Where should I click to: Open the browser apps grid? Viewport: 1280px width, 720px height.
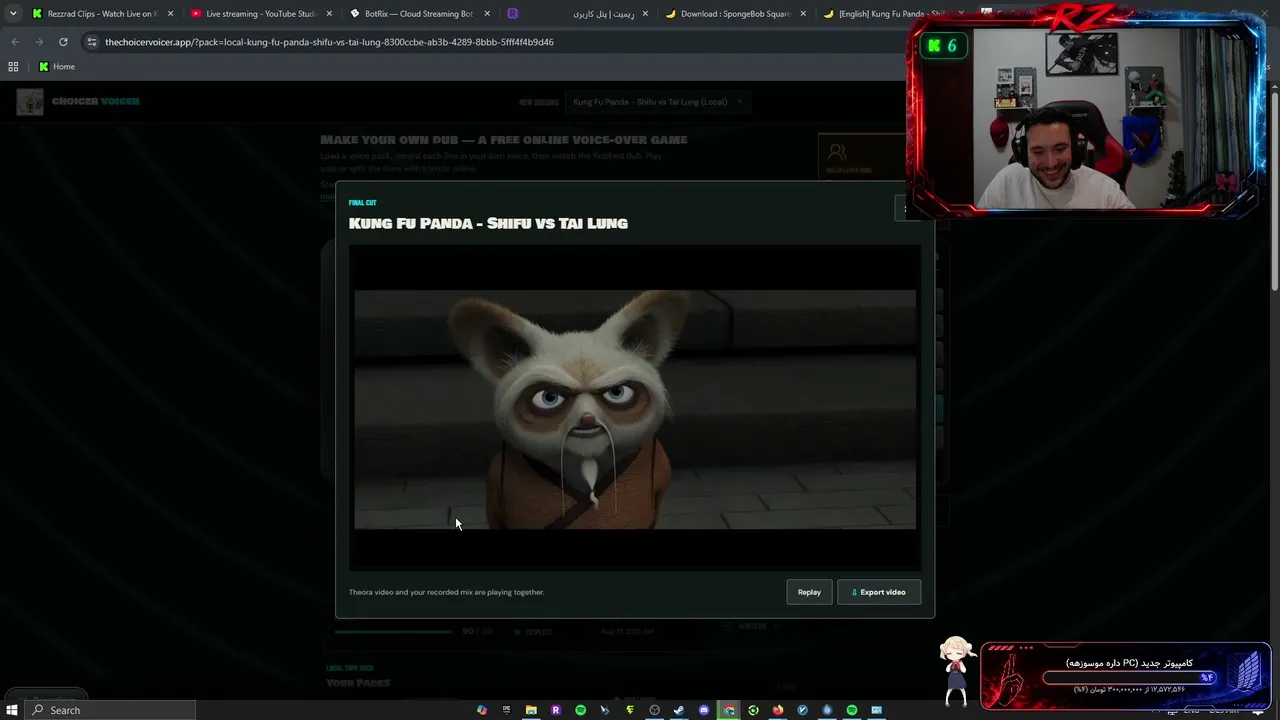click(13, 66)
